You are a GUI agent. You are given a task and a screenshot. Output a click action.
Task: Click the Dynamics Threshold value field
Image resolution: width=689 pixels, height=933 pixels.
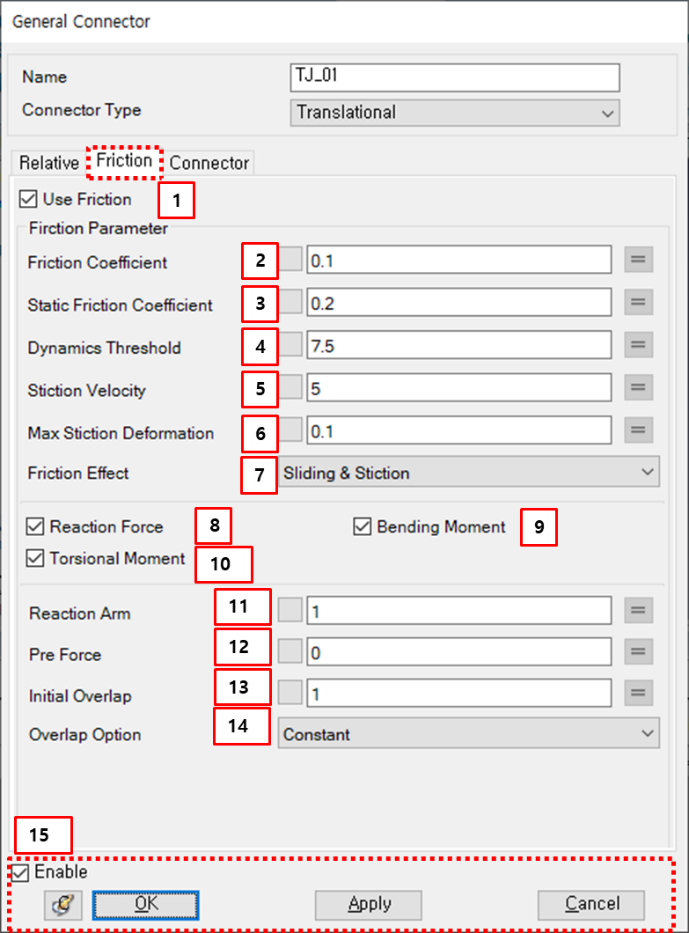tap(459, 345)
